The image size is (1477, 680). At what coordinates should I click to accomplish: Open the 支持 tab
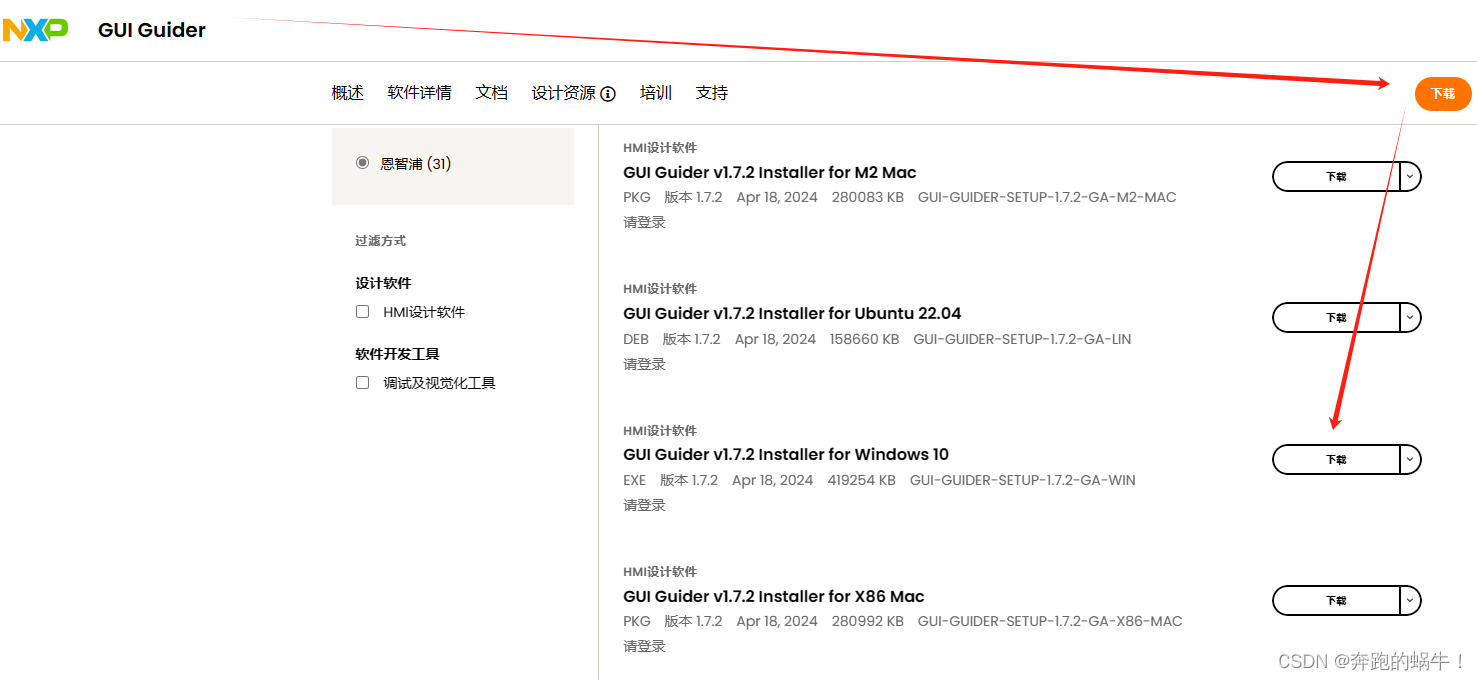(x=712, y=93)
